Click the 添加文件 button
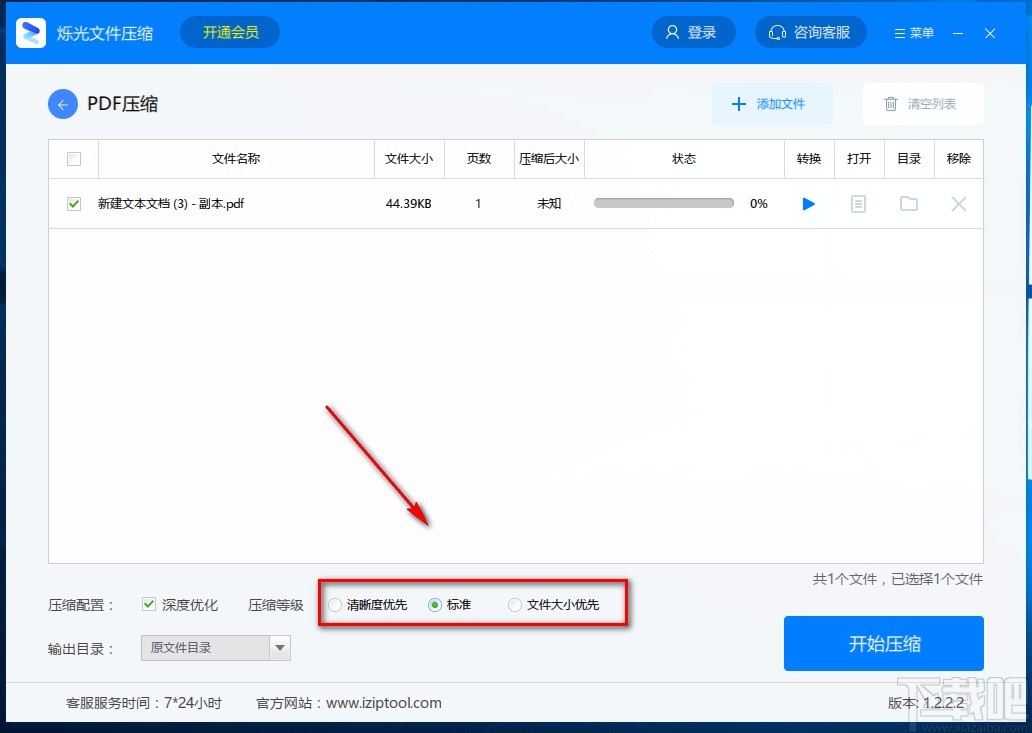 (772, 104)
